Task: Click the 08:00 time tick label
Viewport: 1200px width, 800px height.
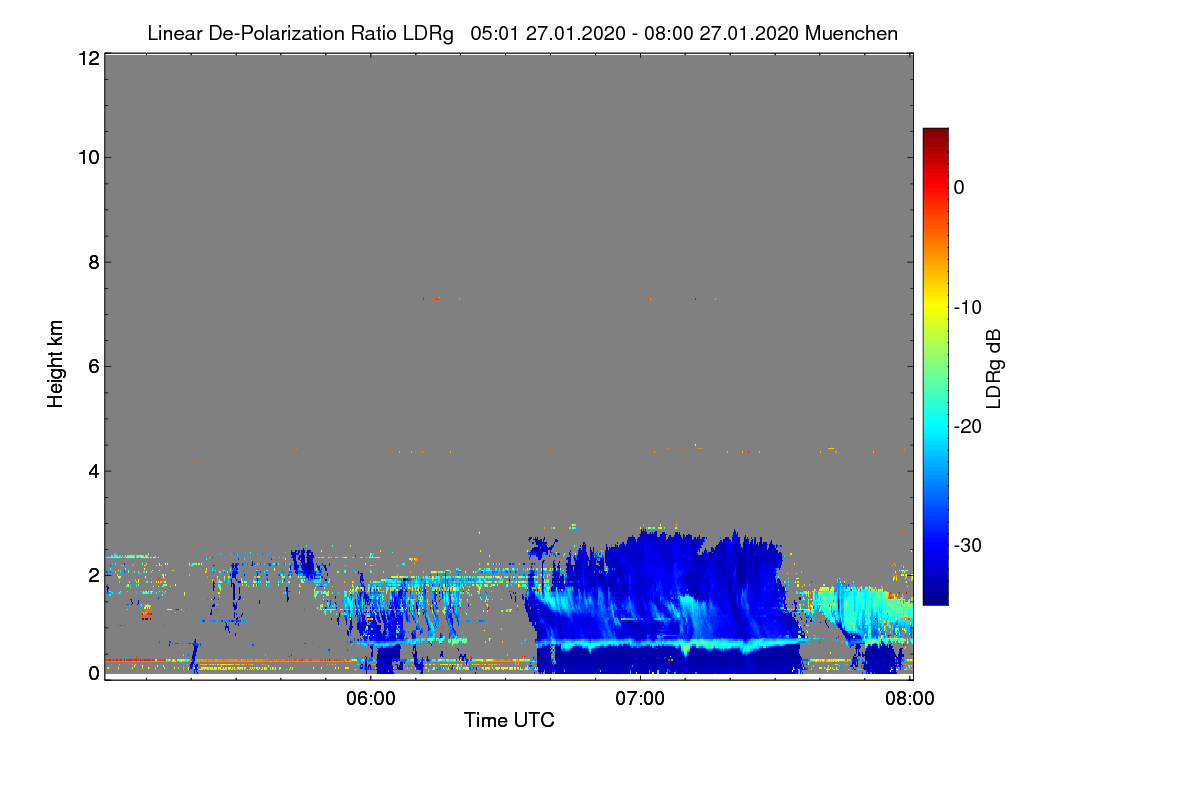Action: (910, 698)
